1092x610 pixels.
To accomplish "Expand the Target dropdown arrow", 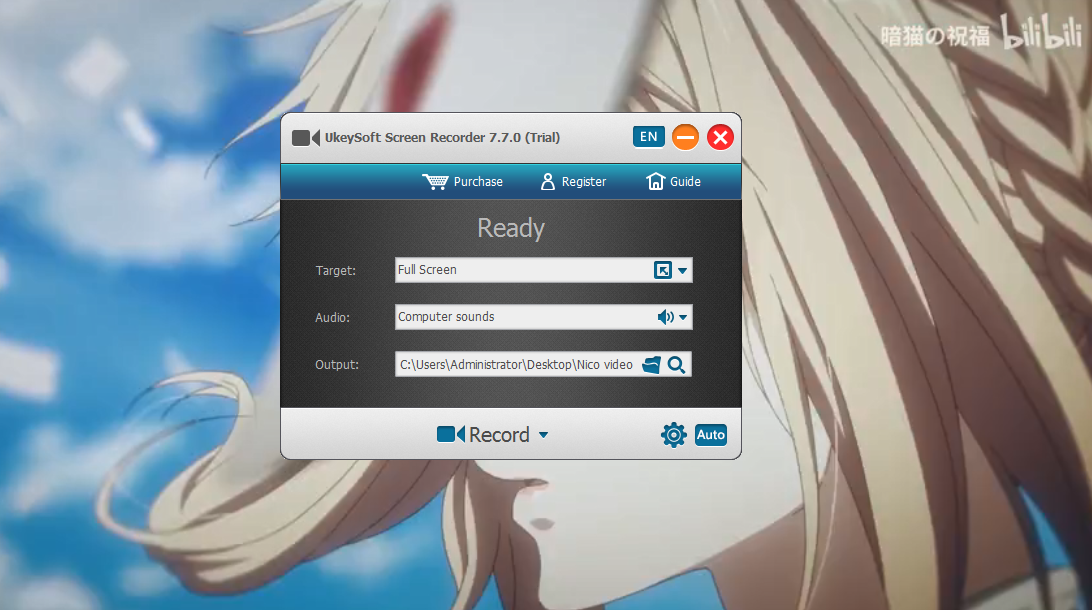I will 683,271.
